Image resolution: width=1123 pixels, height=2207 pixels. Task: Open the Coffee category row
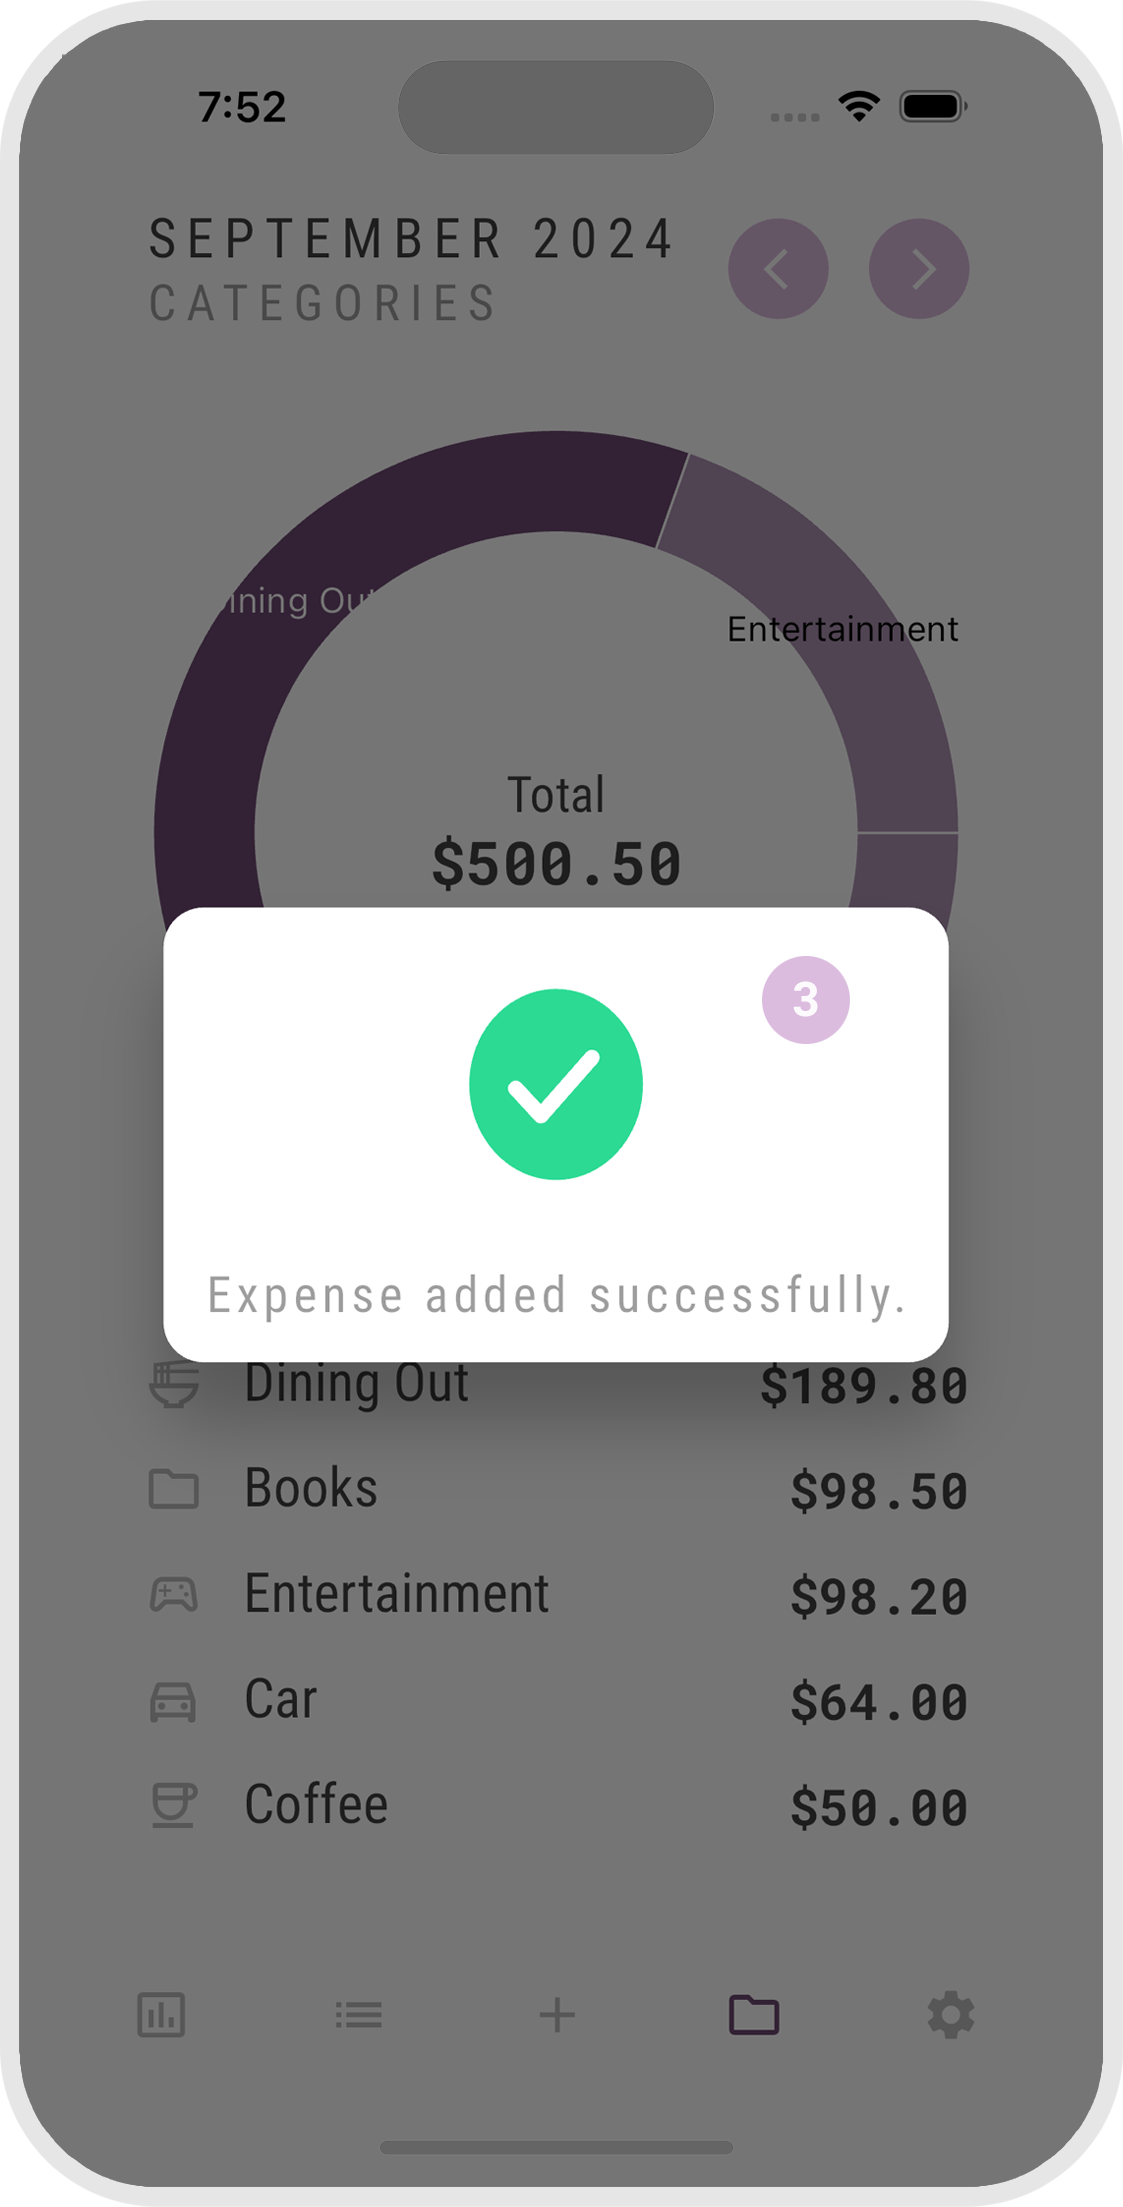point(556,1806)
